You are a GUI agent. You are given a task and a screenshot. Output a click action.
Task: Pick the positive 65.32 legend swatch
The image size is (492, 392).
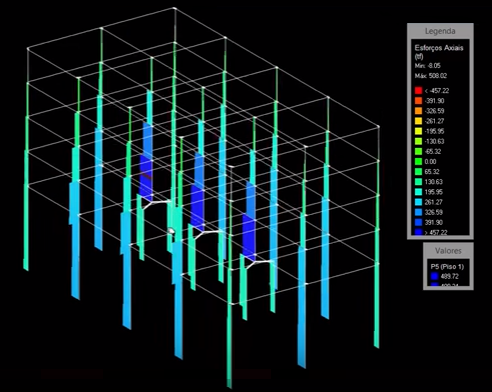pyautogui.click(x=418, y=172)
